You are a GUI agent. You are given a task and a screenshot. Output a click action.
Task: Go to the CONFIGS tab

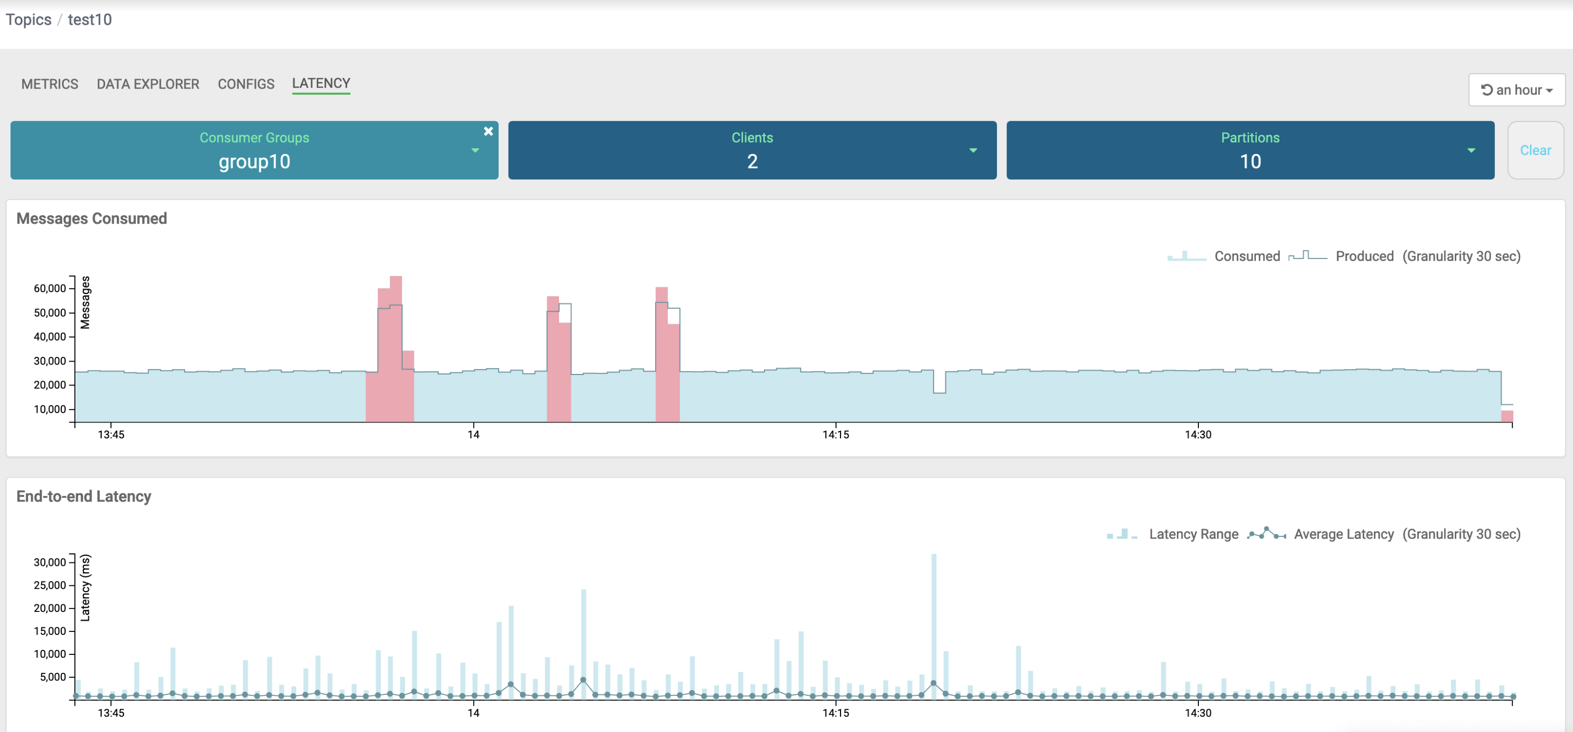[x=246, y=84]
